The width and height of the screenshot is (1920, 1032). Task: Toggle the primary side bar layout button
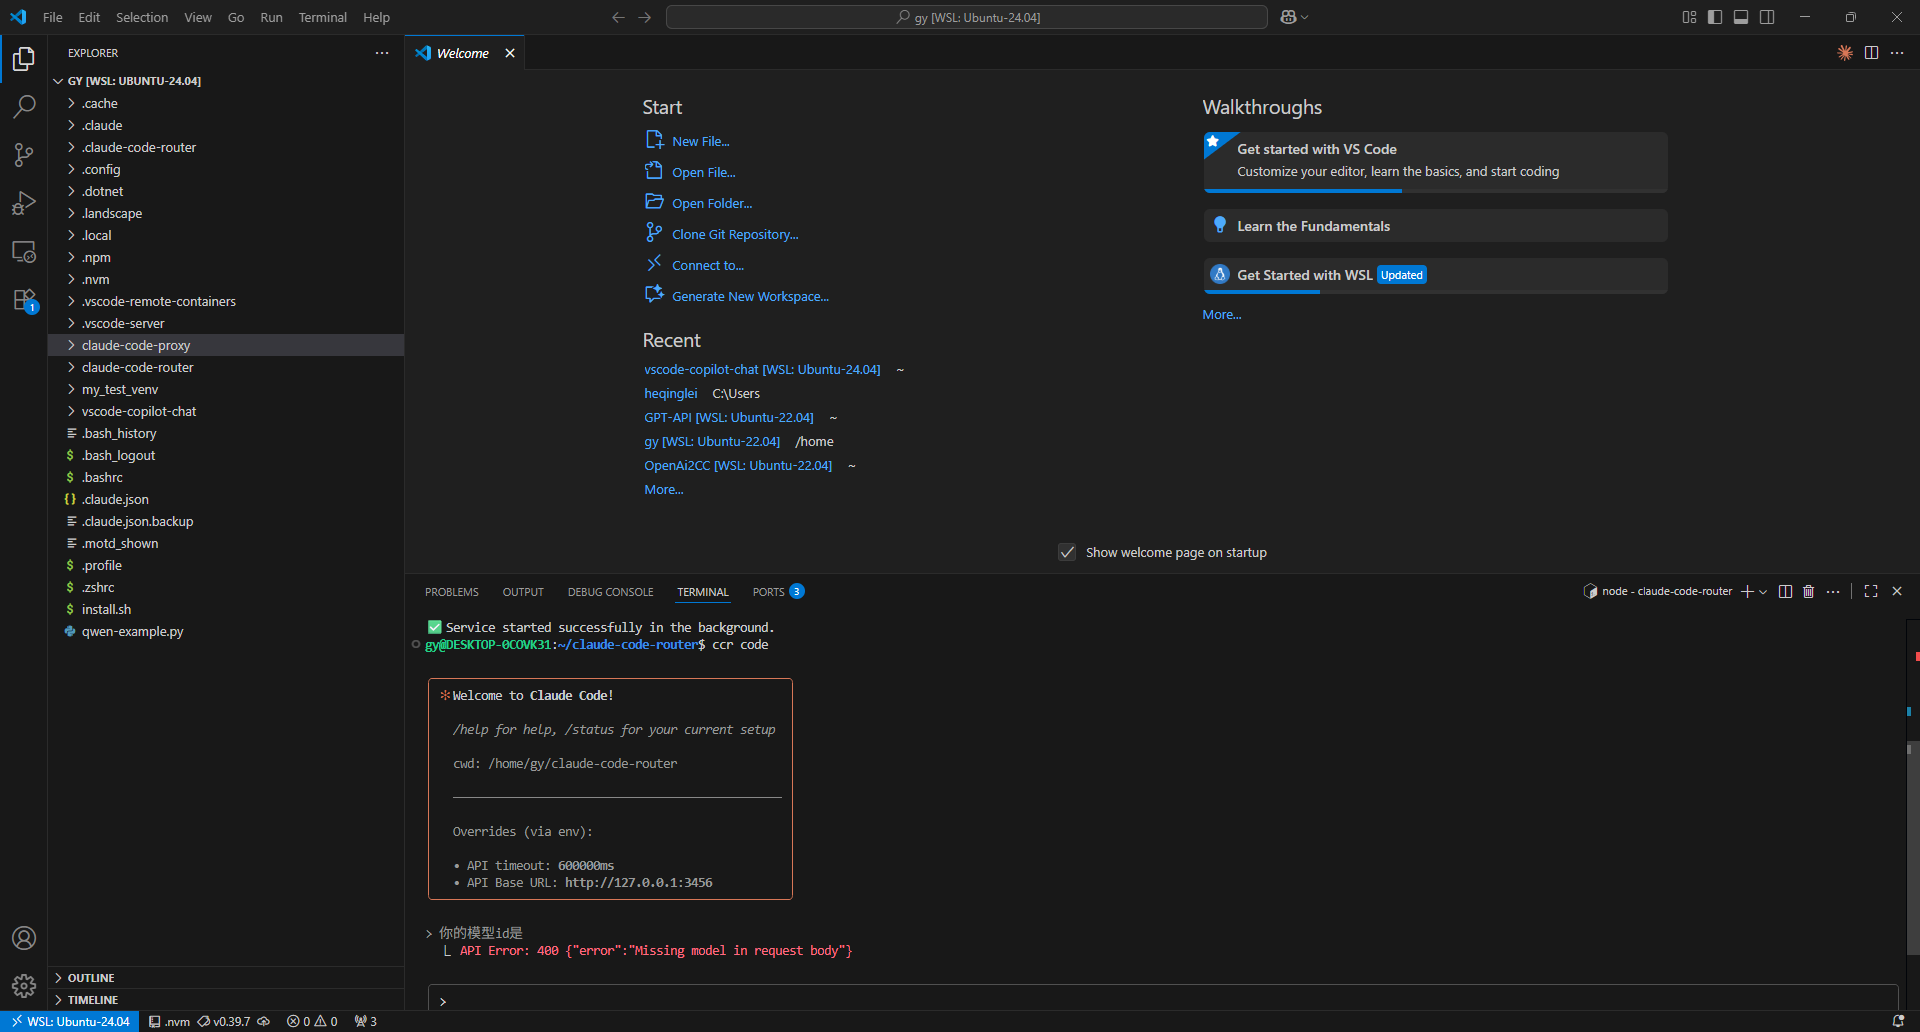click(x=1715, y=17)
